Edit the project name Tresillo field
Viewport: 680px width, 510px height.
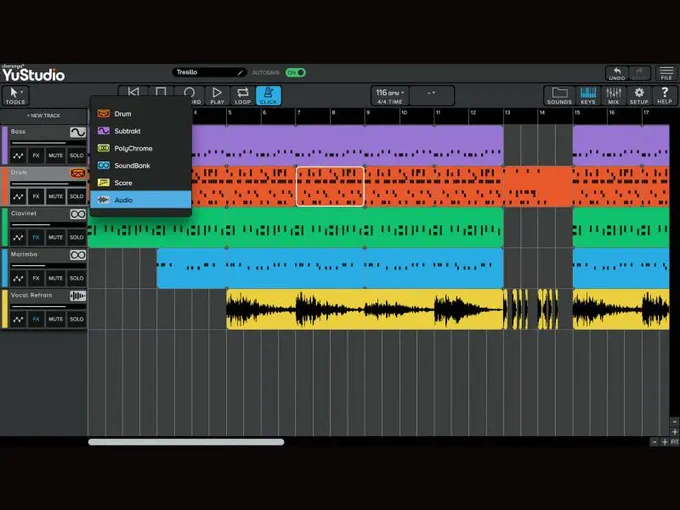pos(209,72)
